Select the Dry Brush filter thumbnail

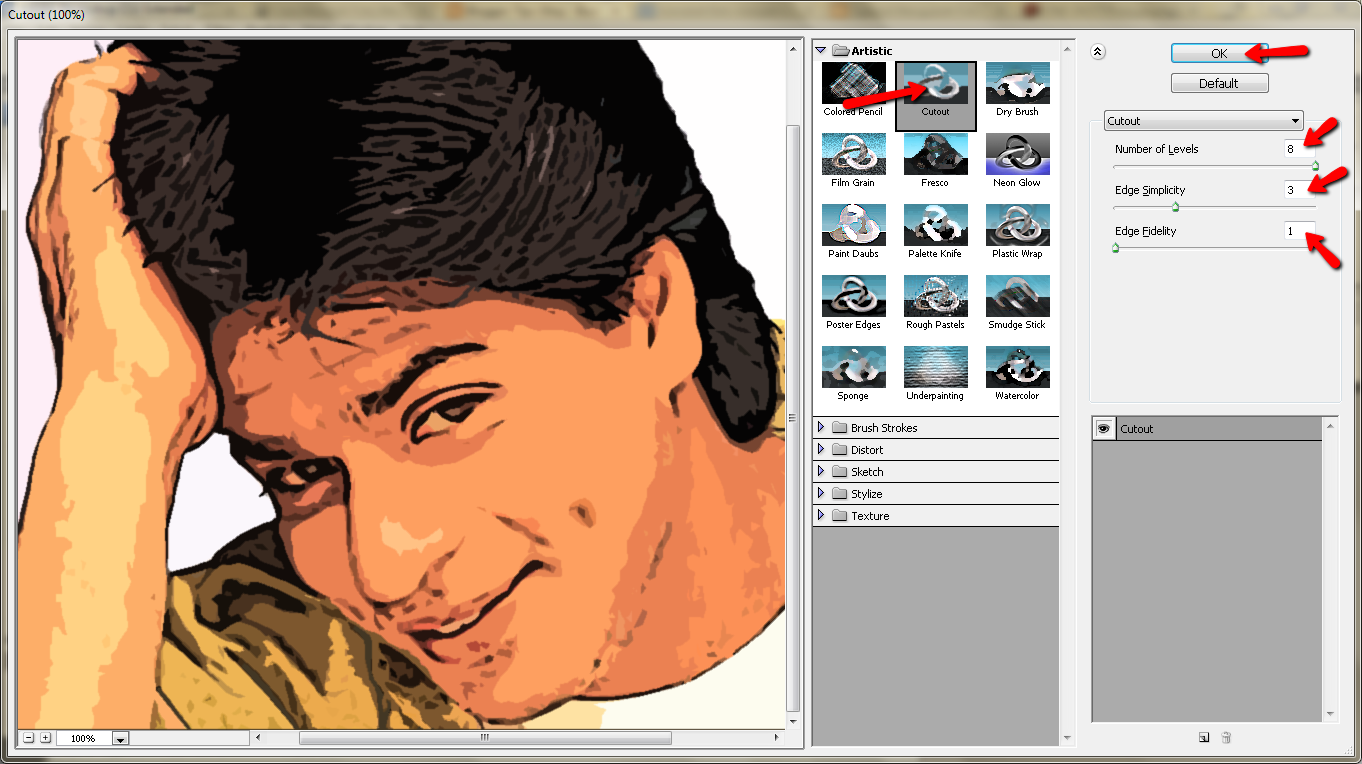(x=1017, y=85)
